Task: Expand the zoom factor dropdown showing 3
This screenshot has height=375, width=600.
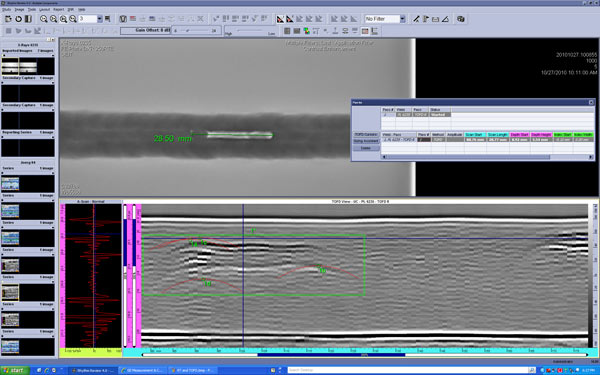Action: (99, 19)
